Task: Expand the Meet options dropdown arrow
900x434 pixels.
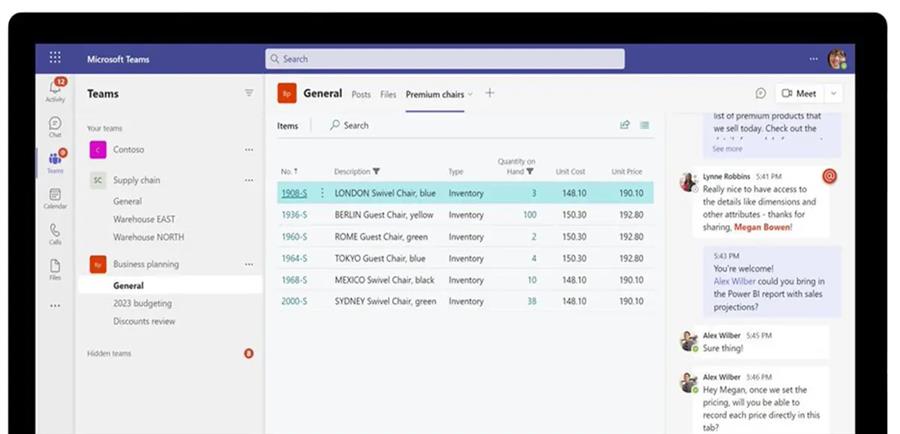Action: click(x=833, y=94)
